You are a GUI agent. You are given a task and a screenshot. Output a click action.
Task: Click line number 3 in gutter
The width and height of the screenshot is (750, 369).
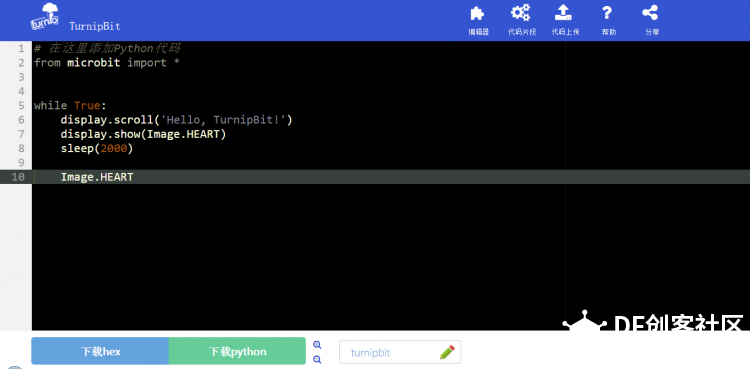coord(21,77)
